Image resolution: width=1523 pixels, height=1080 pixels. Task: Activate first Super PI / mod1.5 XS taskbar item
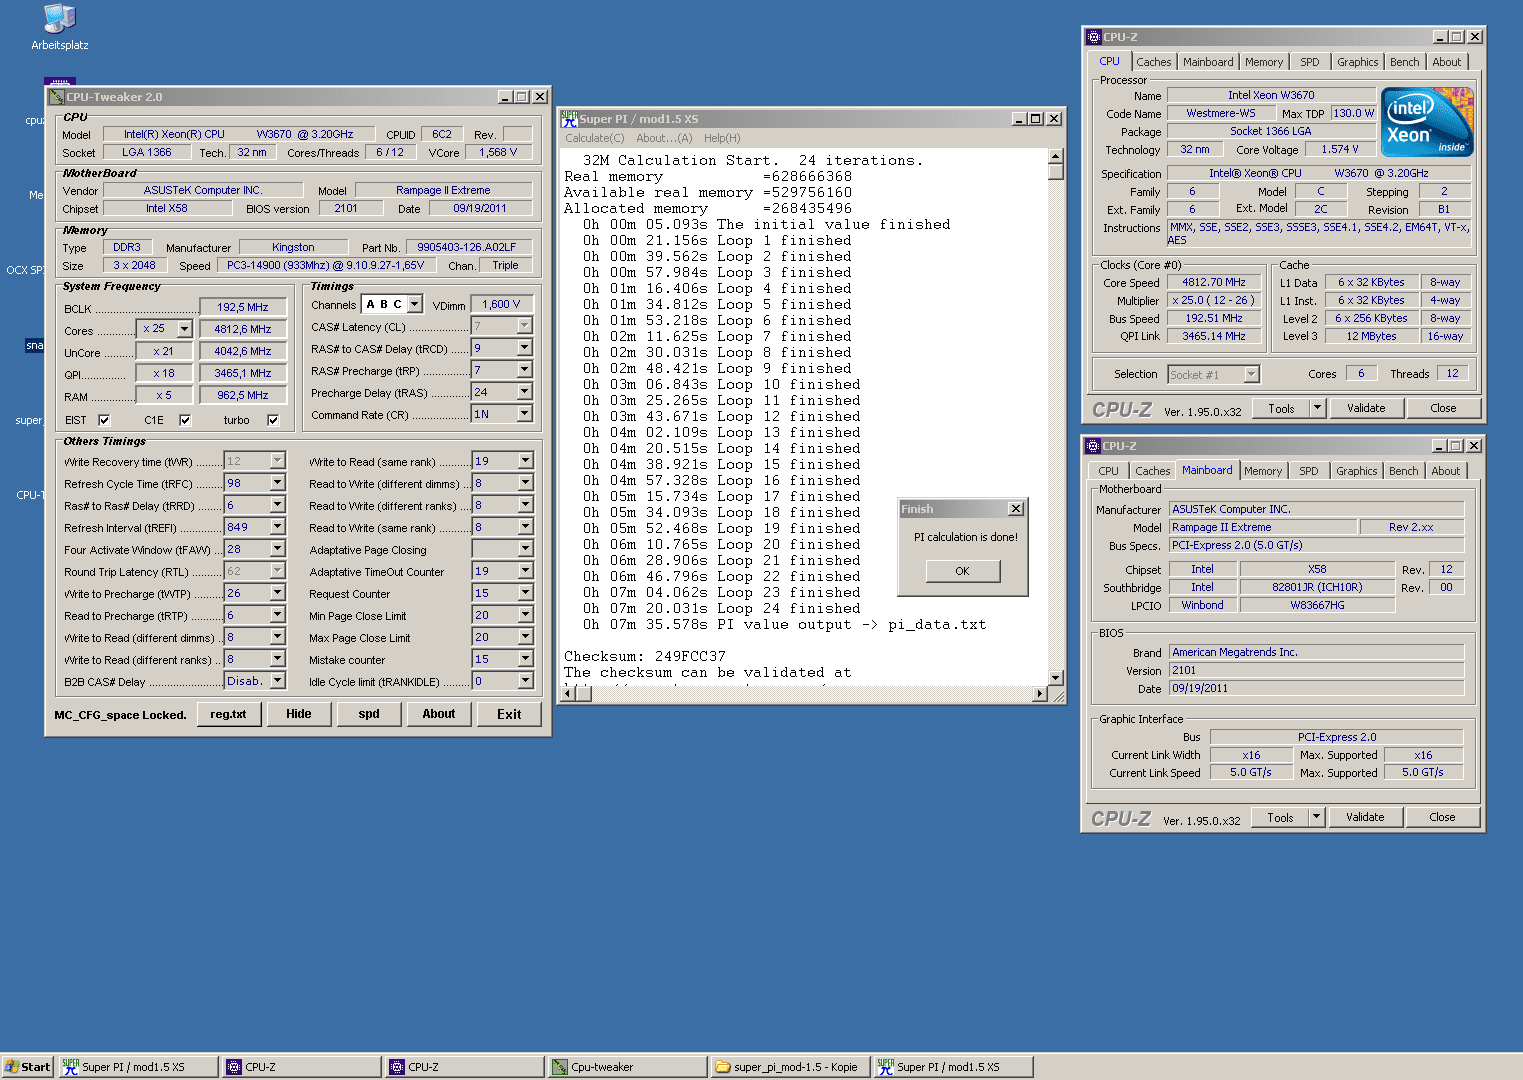click(138, 1067)
